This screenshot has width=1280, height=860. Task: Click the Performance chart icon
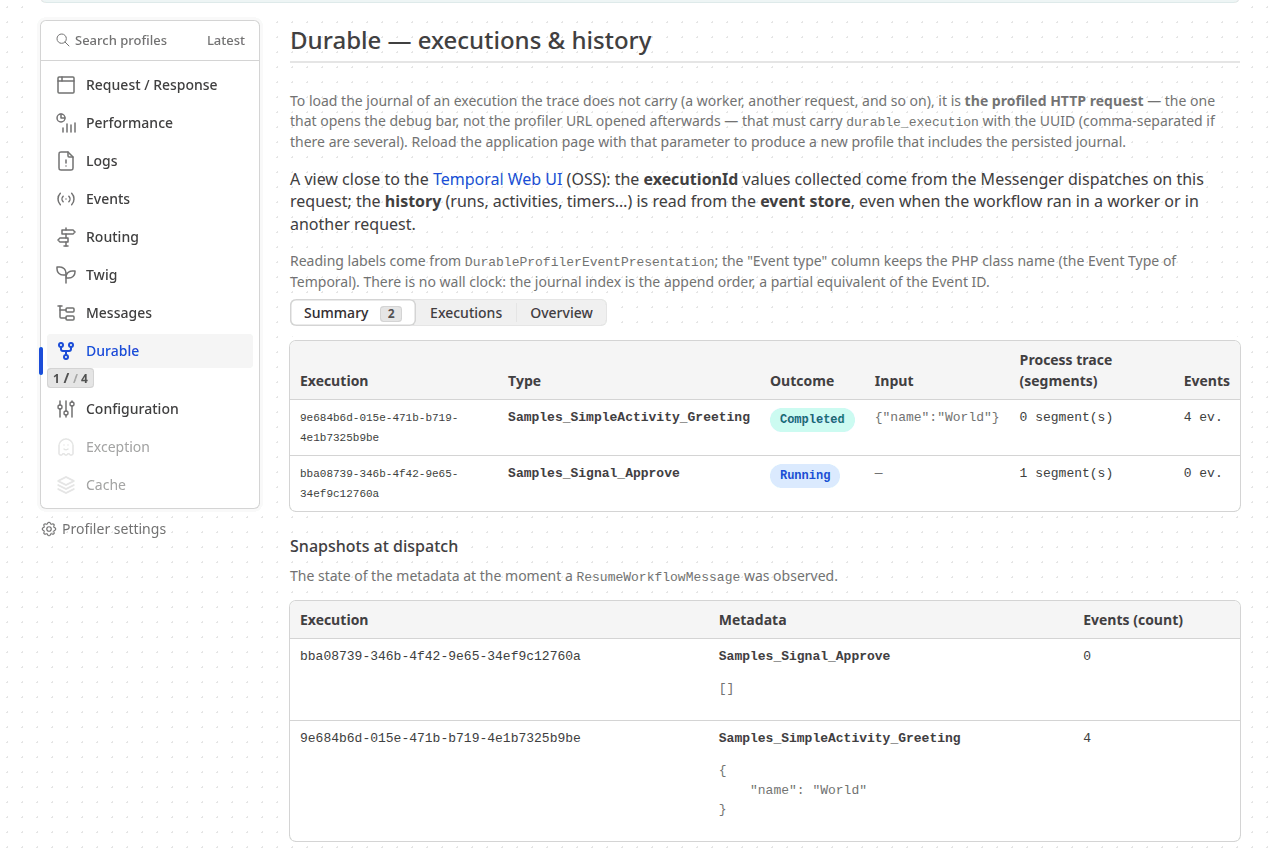pyautogui.click(x=66, y=123)
